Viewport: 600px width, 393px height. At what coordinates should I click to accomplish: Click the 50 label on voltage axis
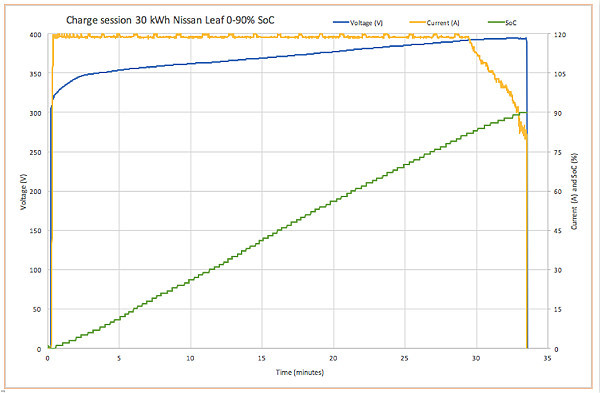[x=37, y=309]
